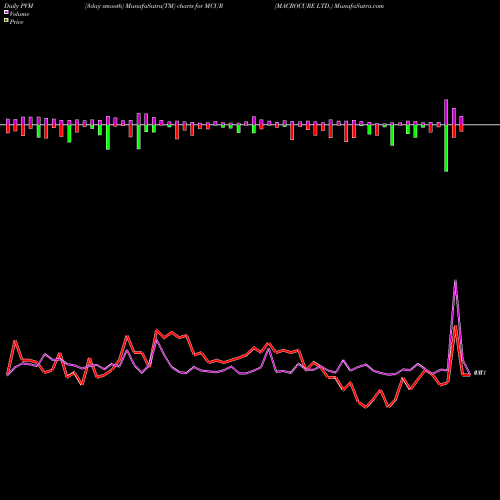Click the peak of the purple volume line
Image resolution: width=500 pixels, height=500 pixels.
455,281
